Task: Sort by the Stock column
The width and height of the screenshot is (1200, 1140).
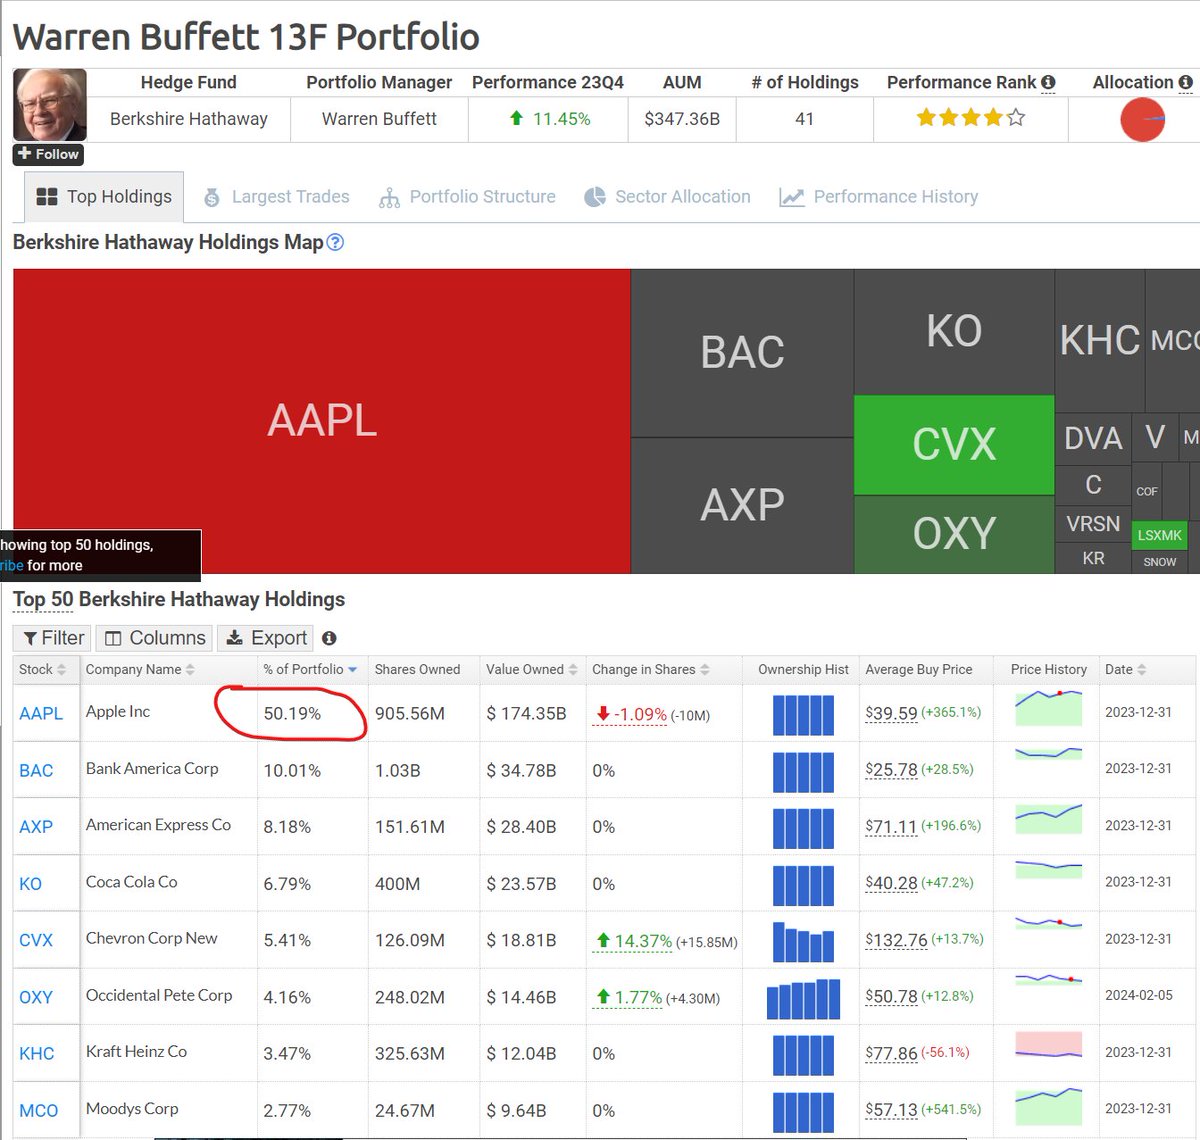Action: click(42, 669)
